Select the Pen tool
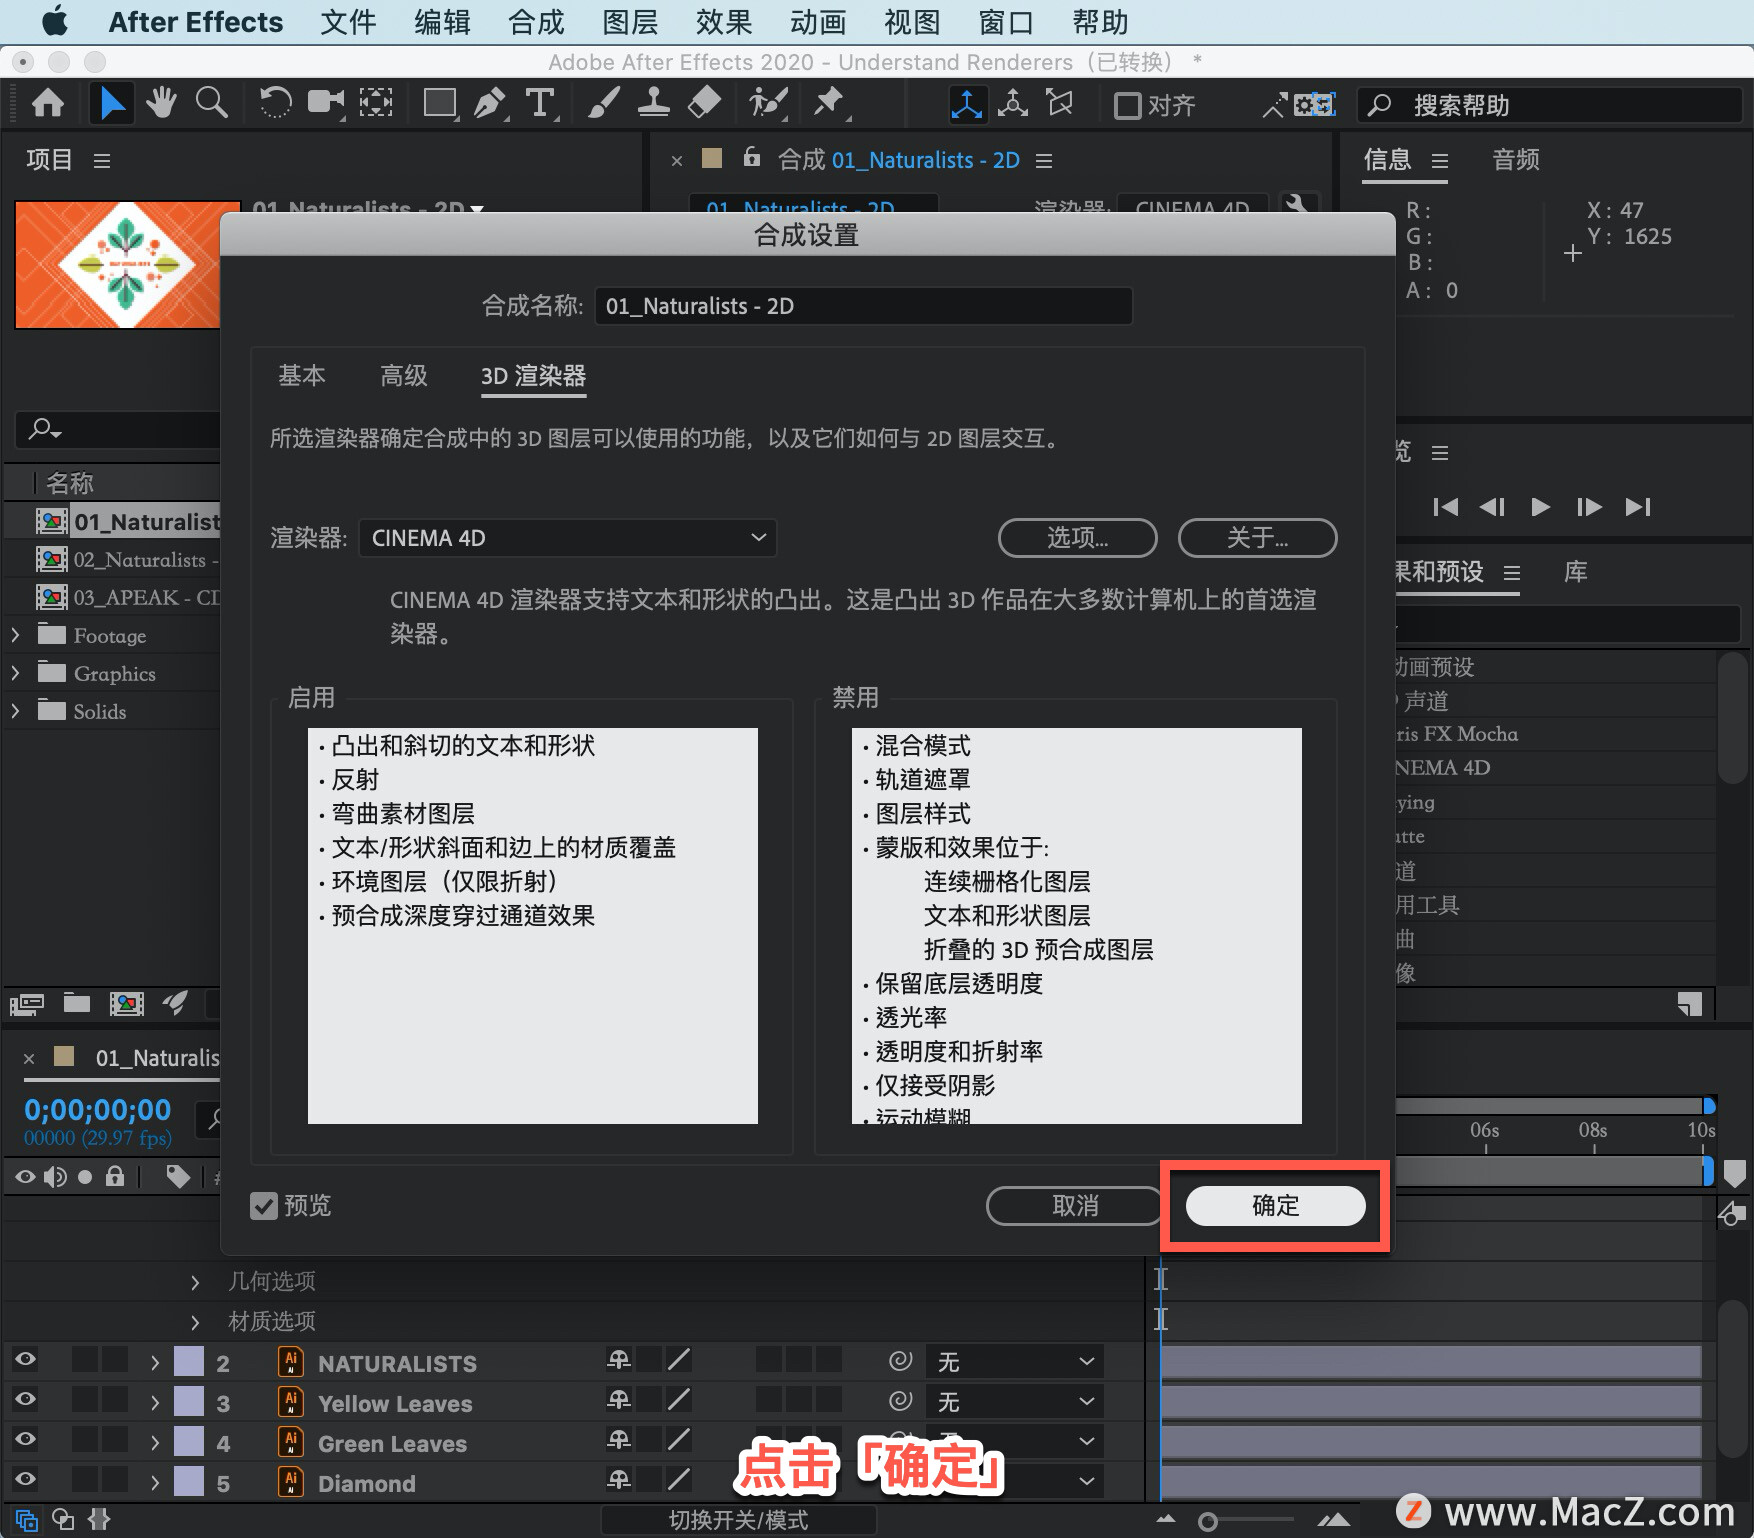Viewport: 1754px width, 1538px height. (x=489, y=103)
